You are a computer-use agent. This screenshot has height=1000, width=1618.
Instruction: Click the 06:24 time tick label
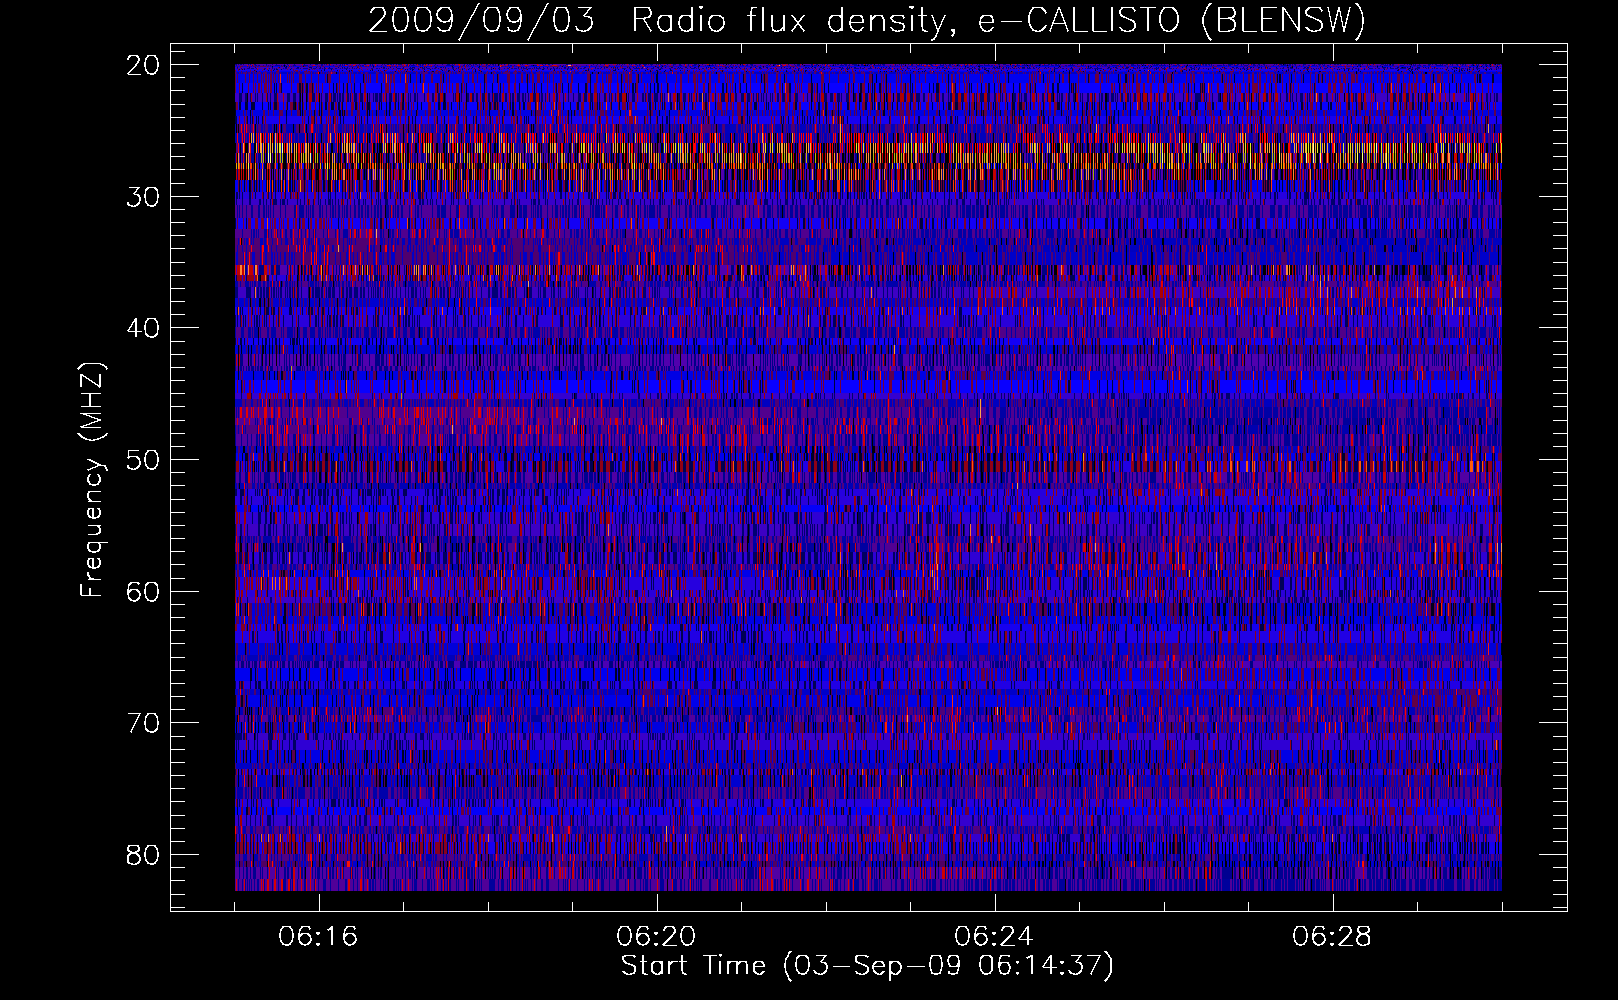click(x=994, y=937)
